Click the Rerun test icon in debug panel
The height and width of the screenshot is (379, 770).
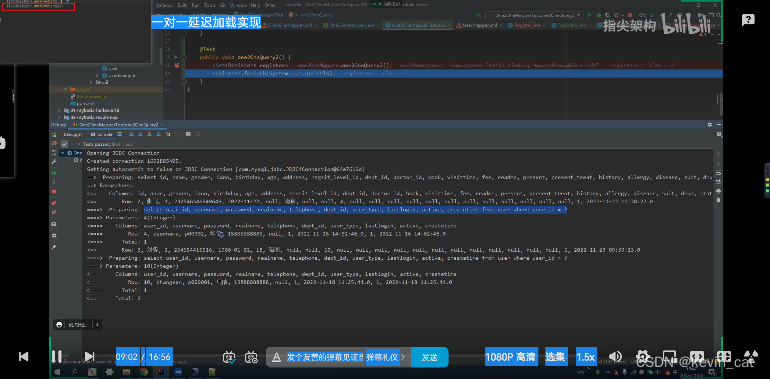(x=55, y=135)
